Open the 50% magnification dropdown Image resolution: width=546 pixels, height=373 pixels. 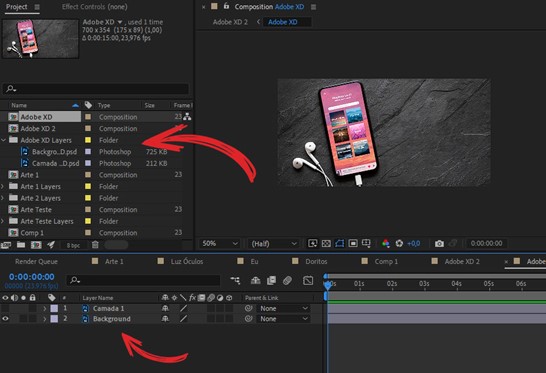pyautogui.click(x=220, y=243)
